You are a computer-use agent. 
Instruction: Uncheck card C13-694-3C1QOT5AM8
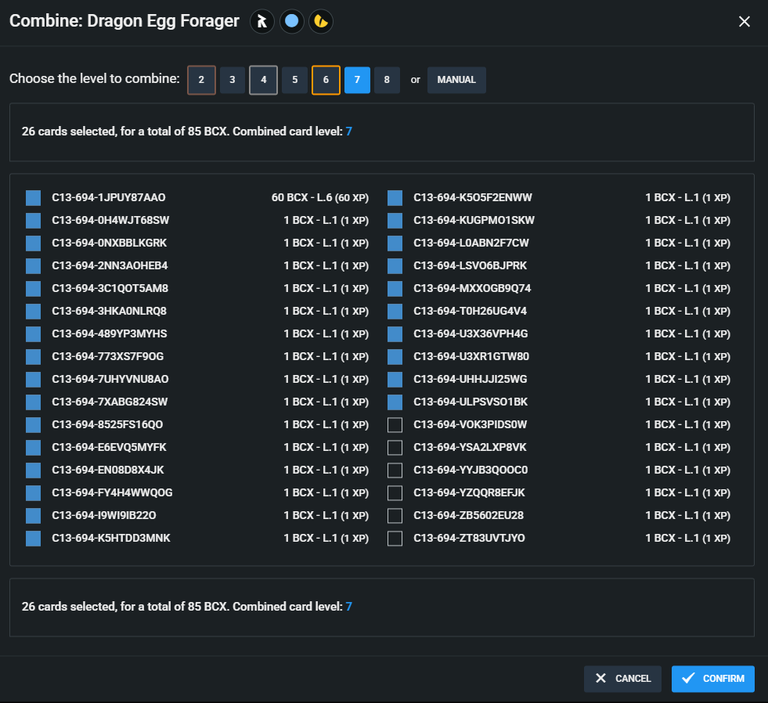(x=33, y=289)
